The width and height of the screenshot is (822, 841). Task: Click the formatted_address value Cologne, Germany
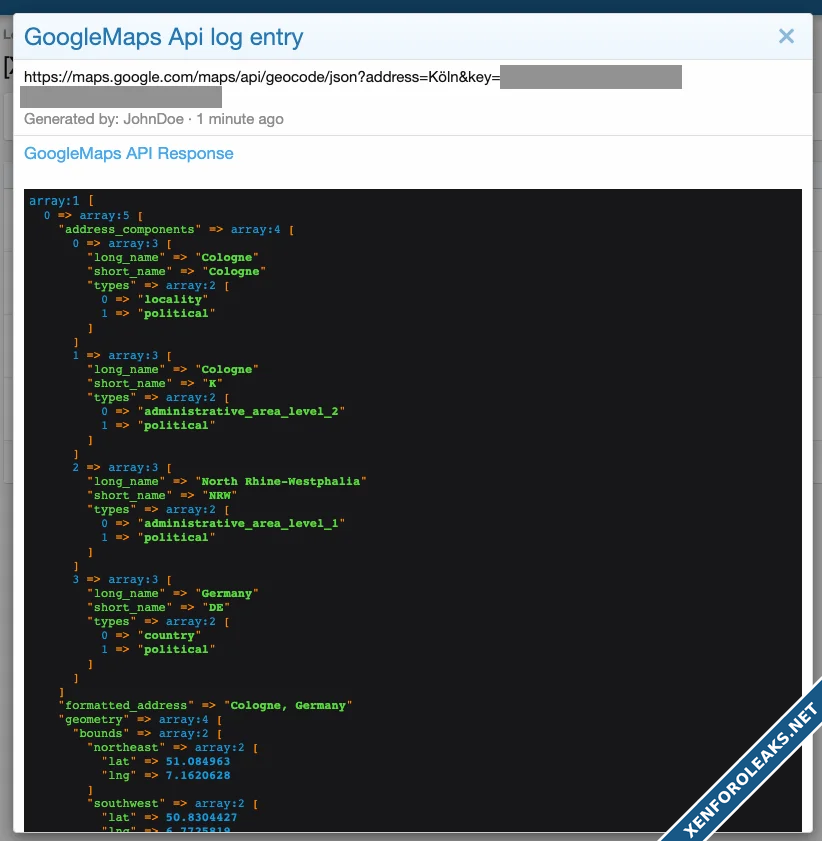[x=289, y=705]
